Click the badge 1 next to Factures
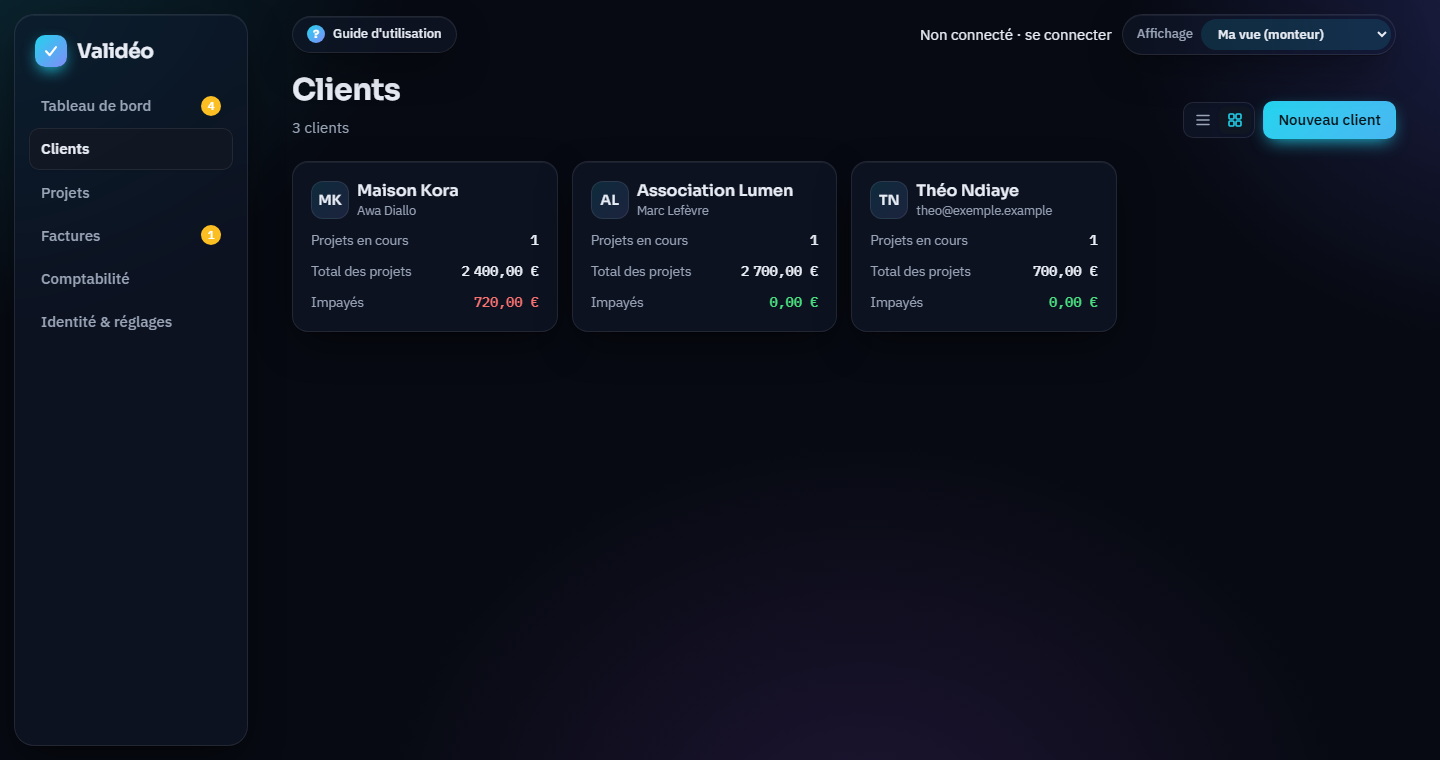This screenshot has height=760, width=1440. click(x=211, y=235)
